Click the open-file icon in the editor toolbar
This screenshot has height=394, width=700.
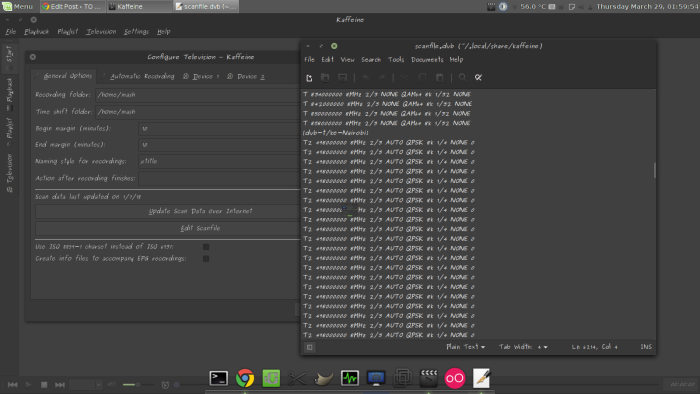[325, 78]
